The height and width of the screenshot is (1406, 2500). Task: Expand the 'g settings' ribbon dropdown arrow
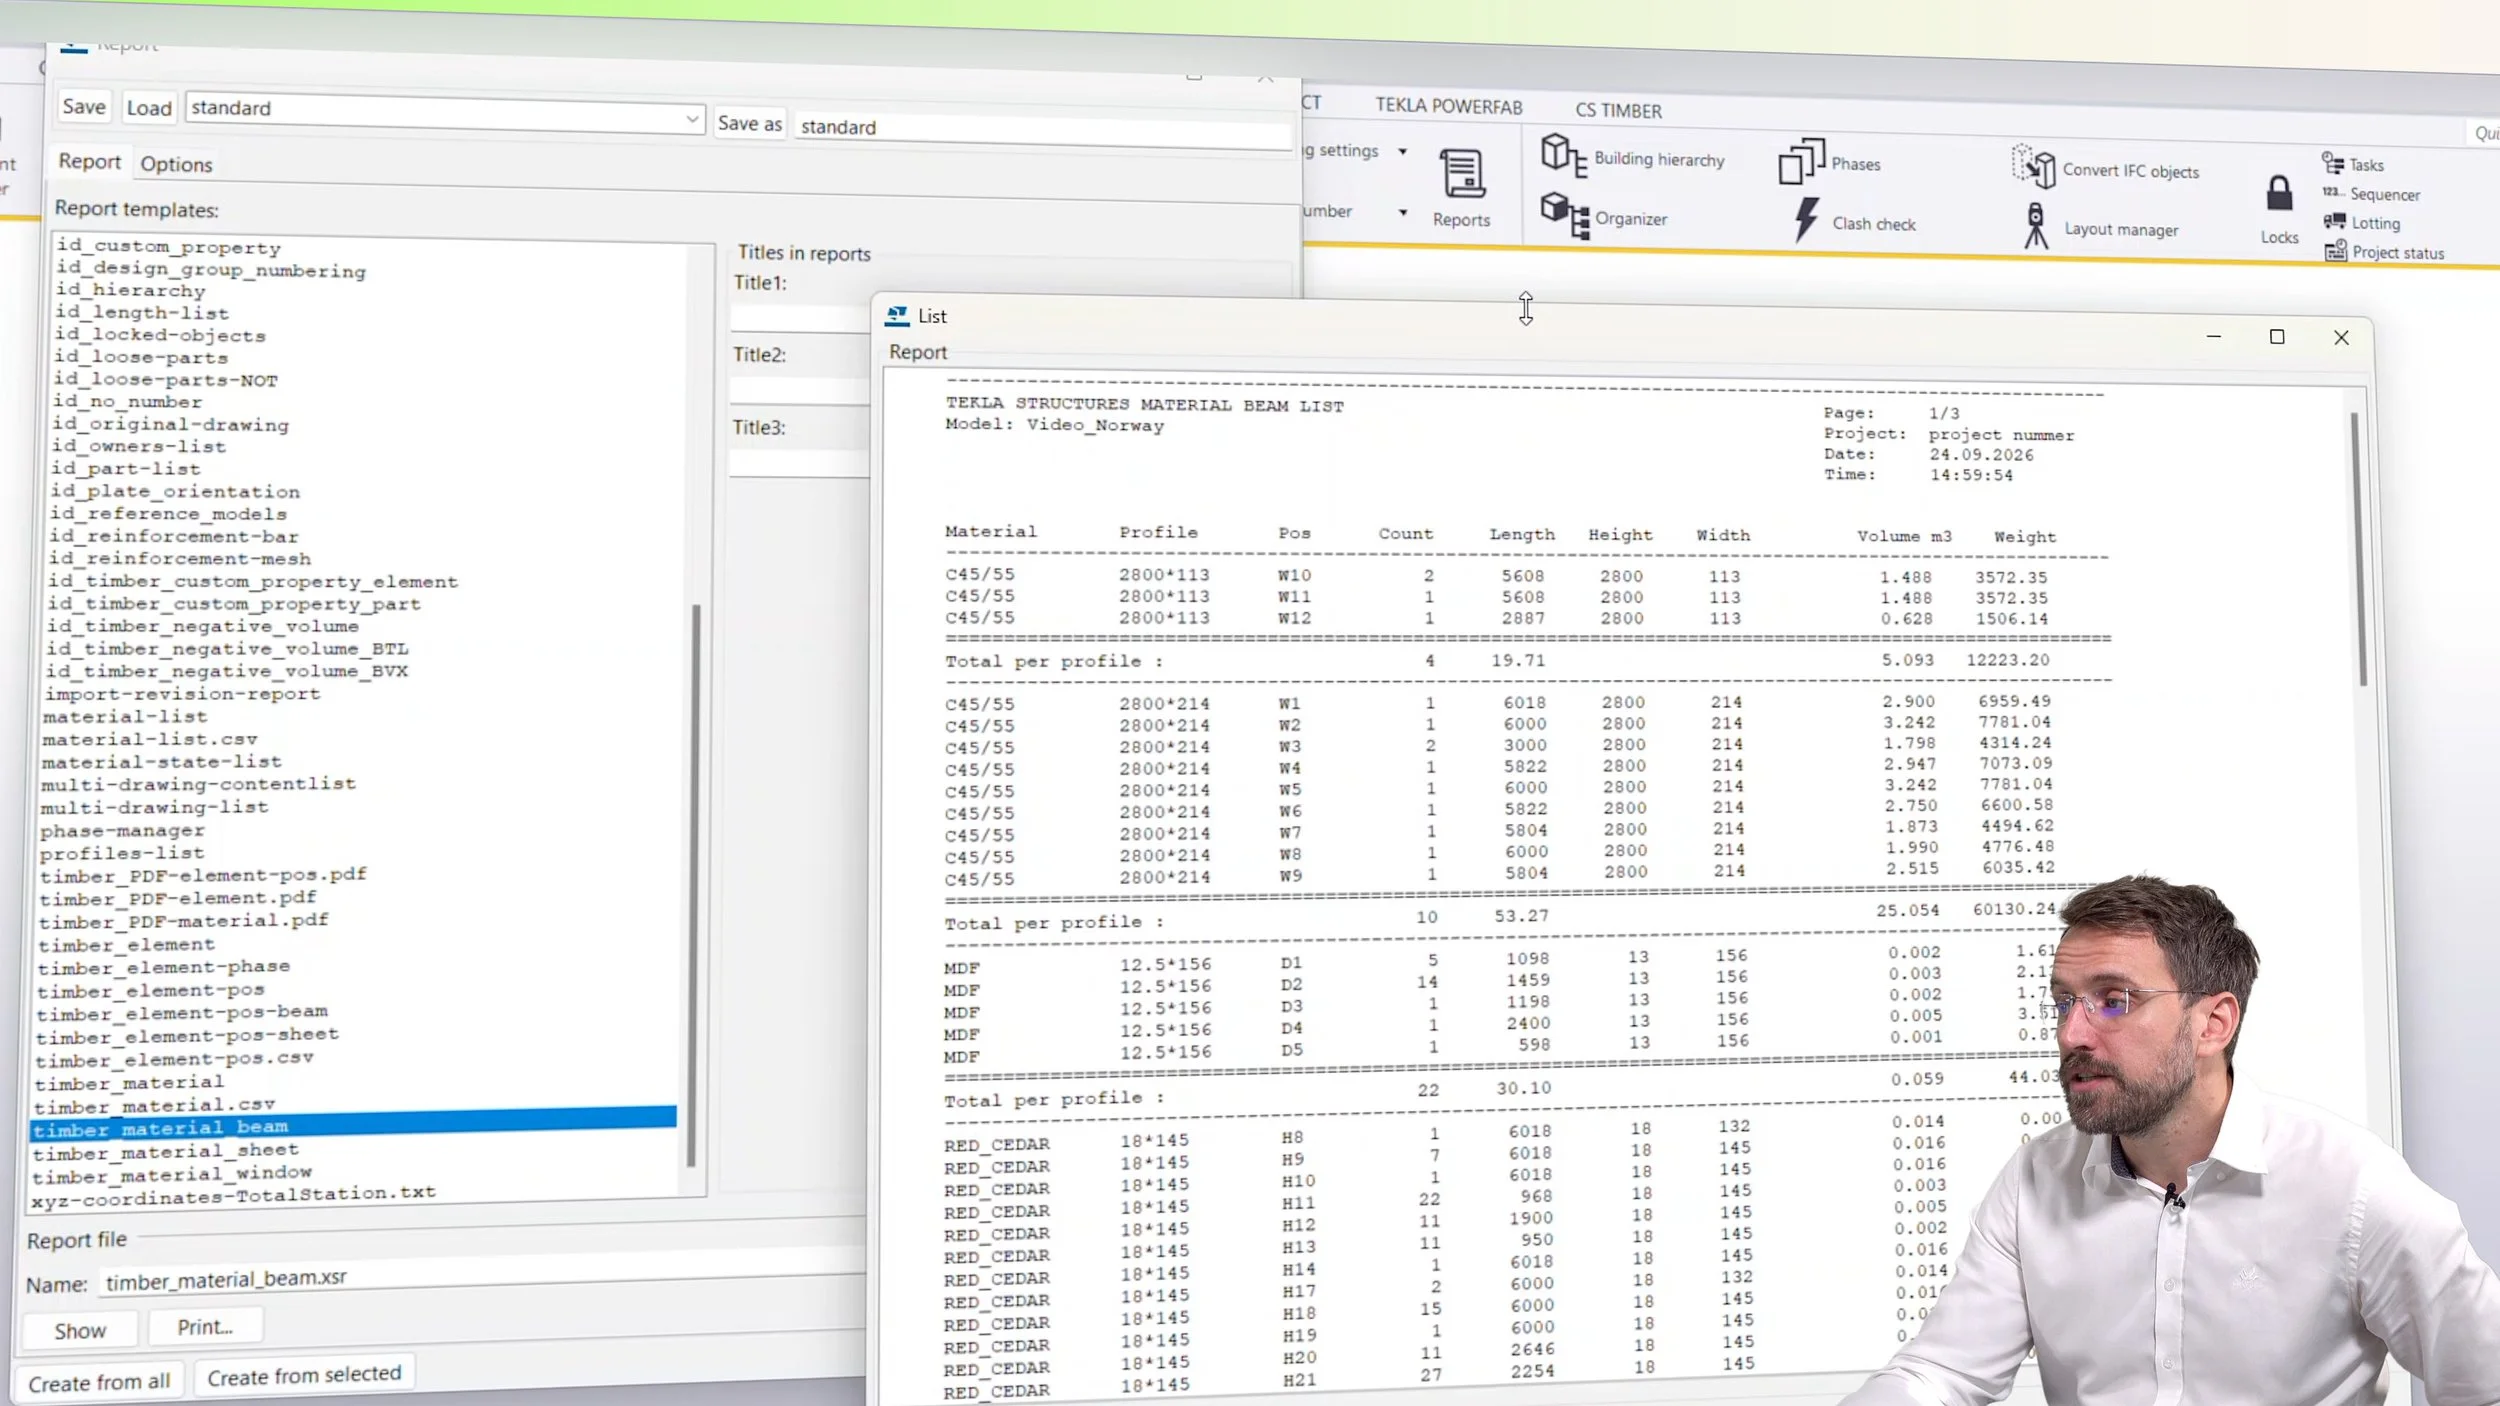[x=1402, y=151]
